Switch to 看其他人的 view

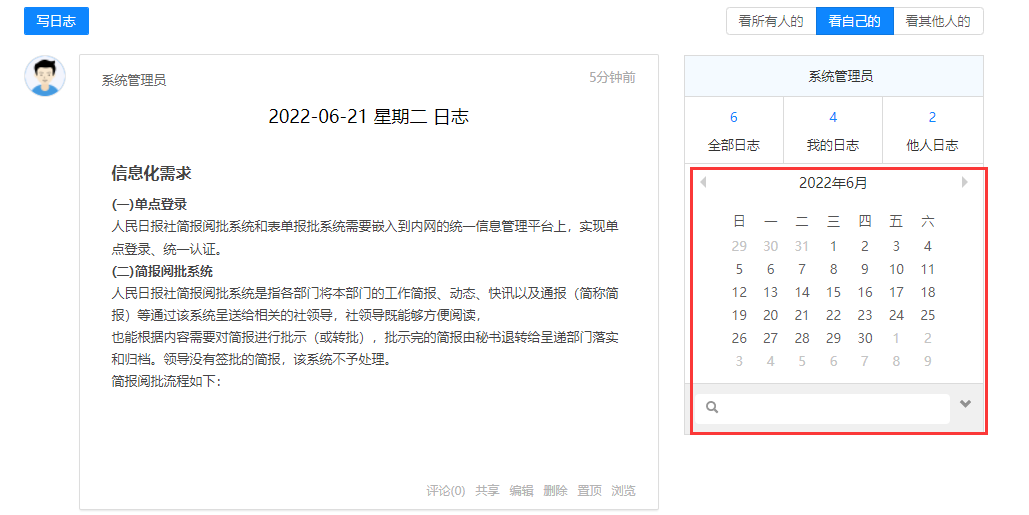[938, 21]
